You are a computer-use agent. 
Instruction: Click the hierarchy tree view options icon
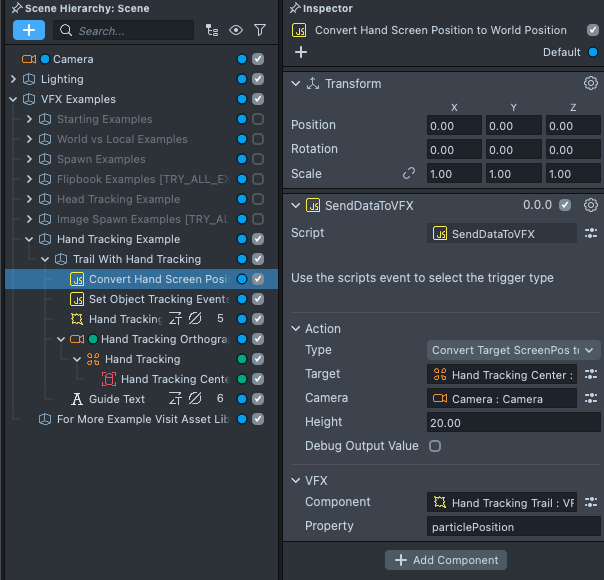(x=211, y=31)
